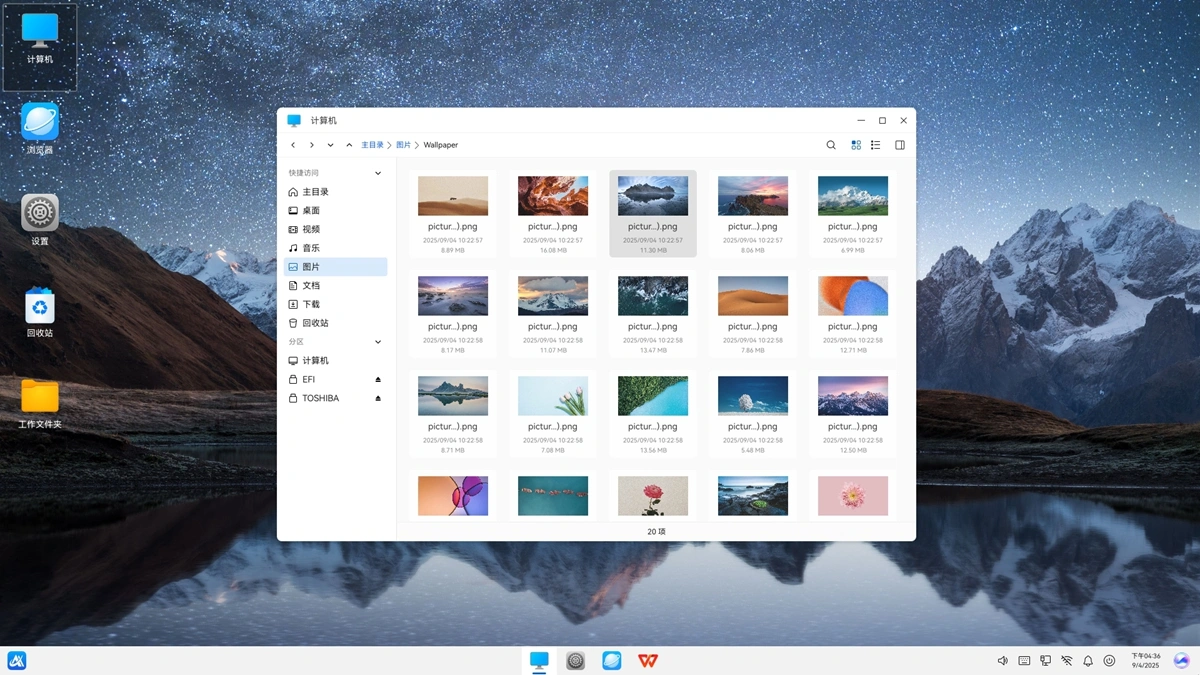
Task: Click 图片 in the breadcrumb path
Action: [x=403, y=145]
